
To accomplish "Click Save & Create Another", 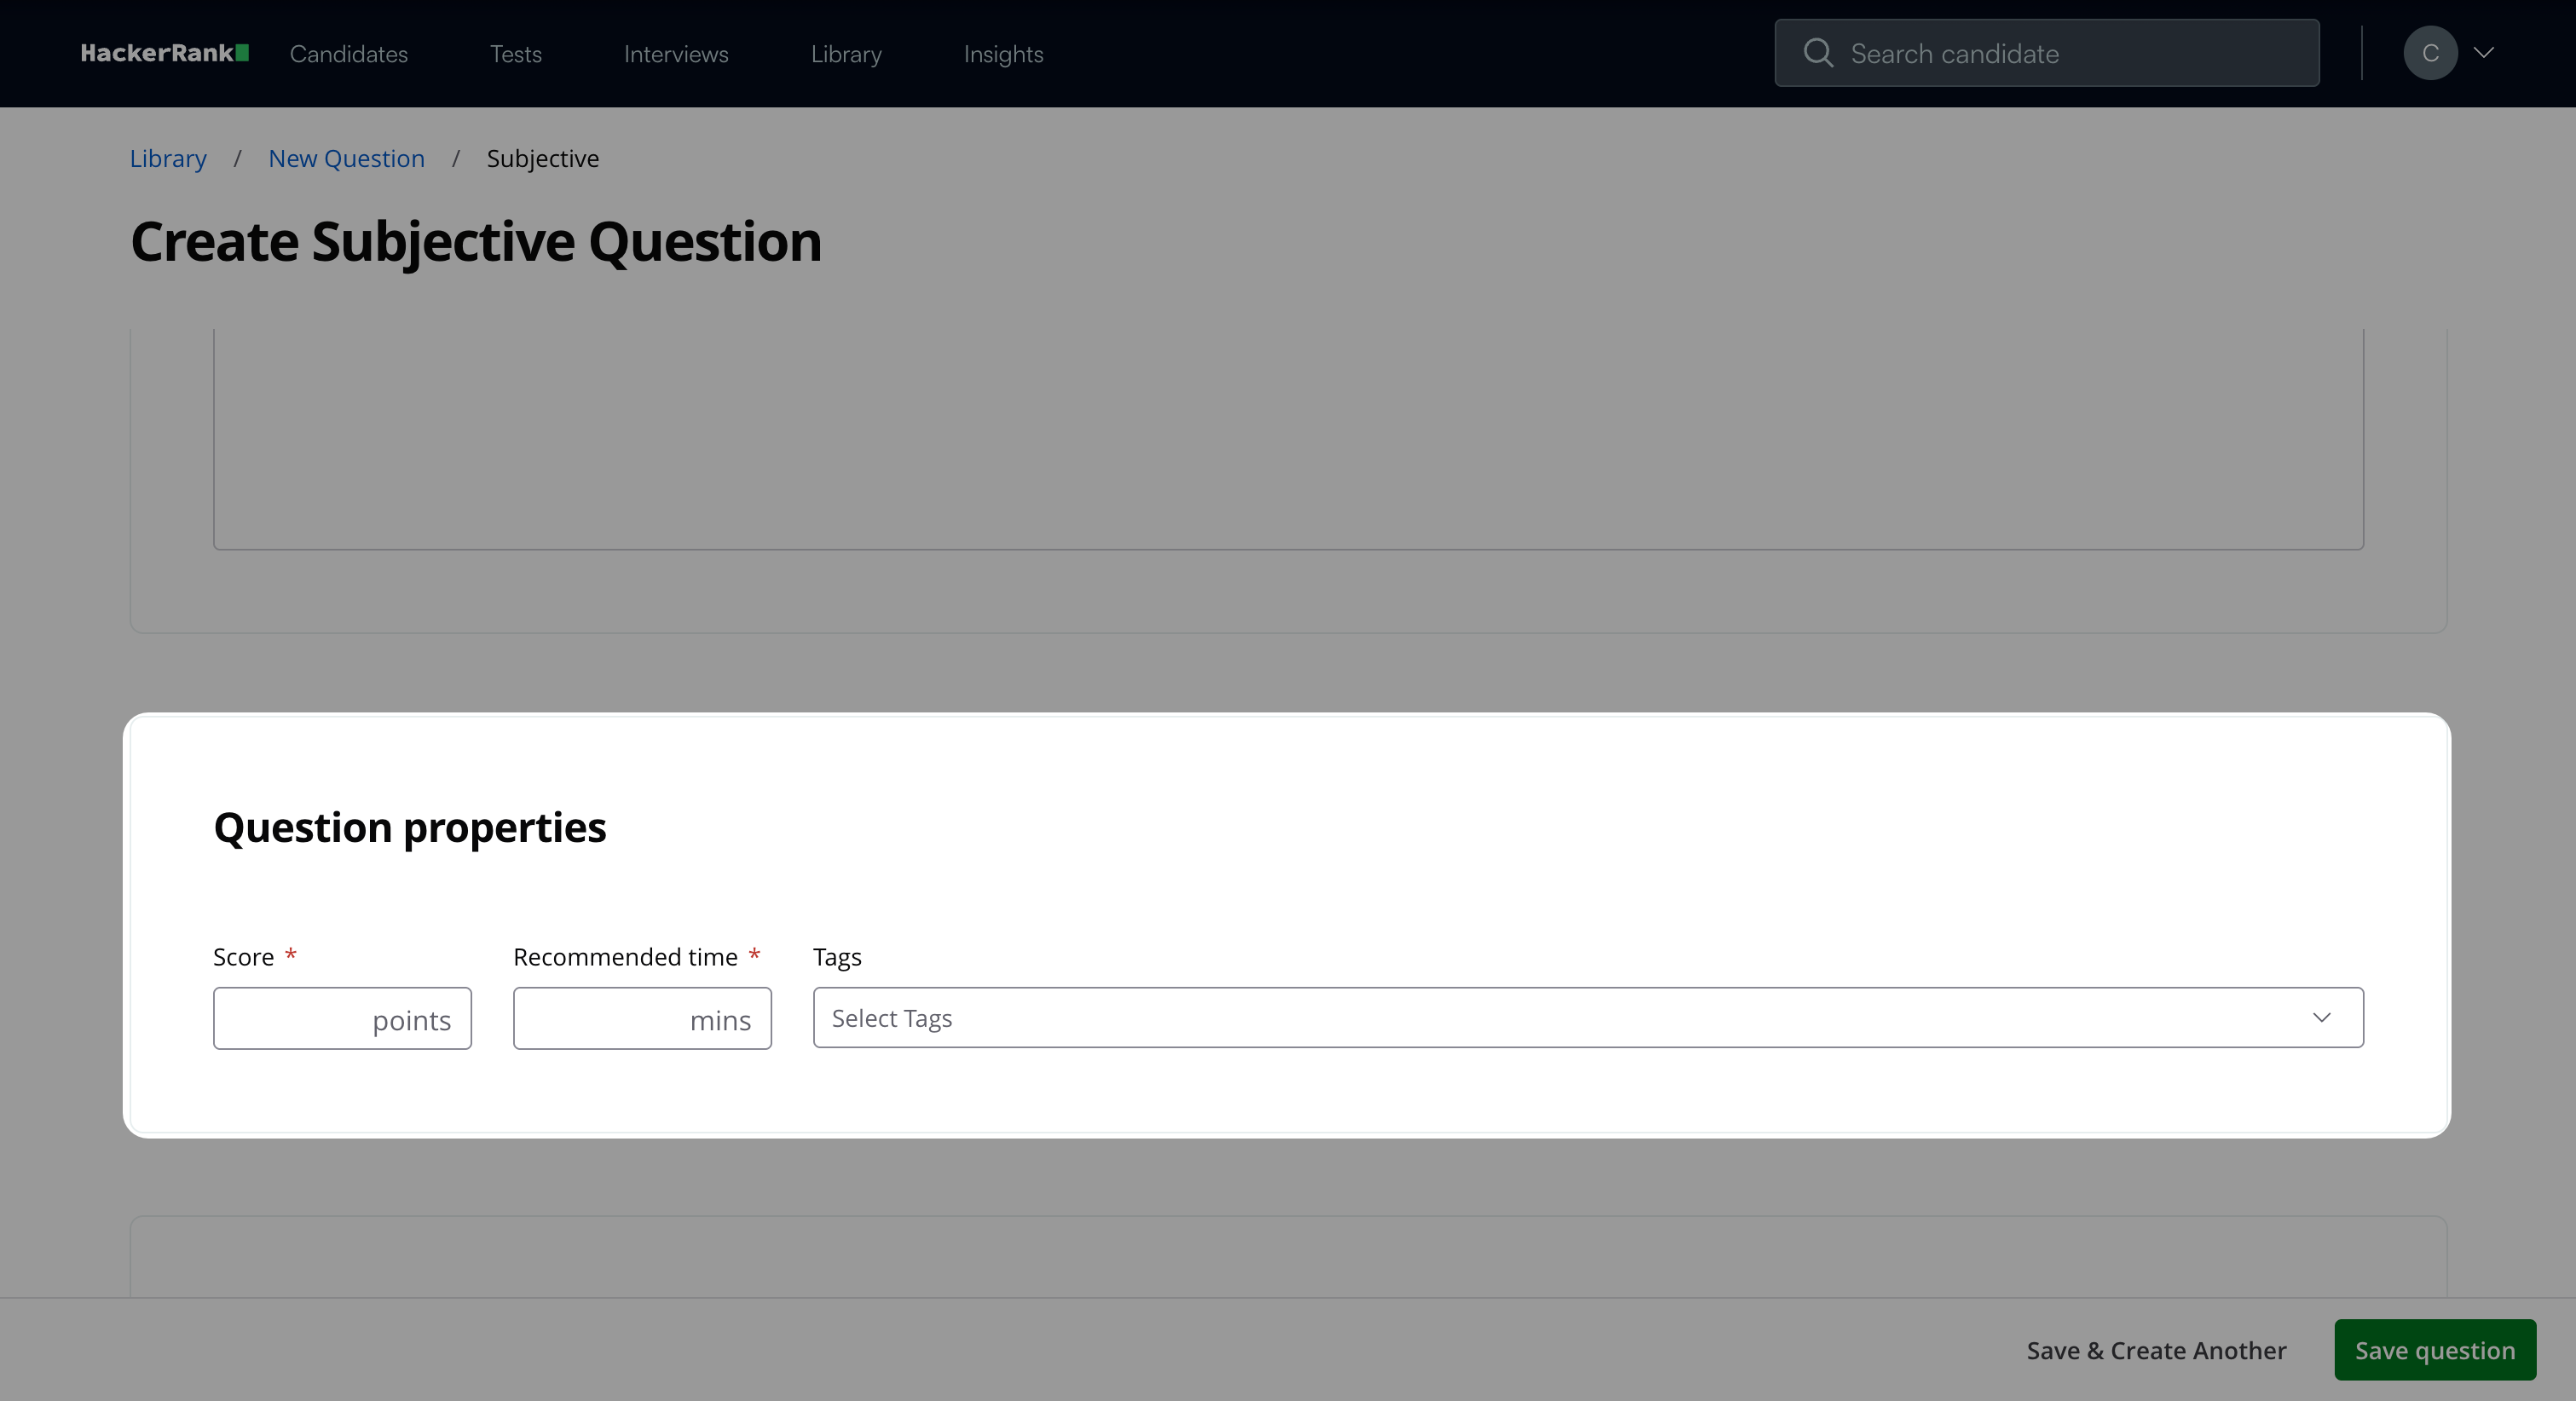I will point(2155,1350).
